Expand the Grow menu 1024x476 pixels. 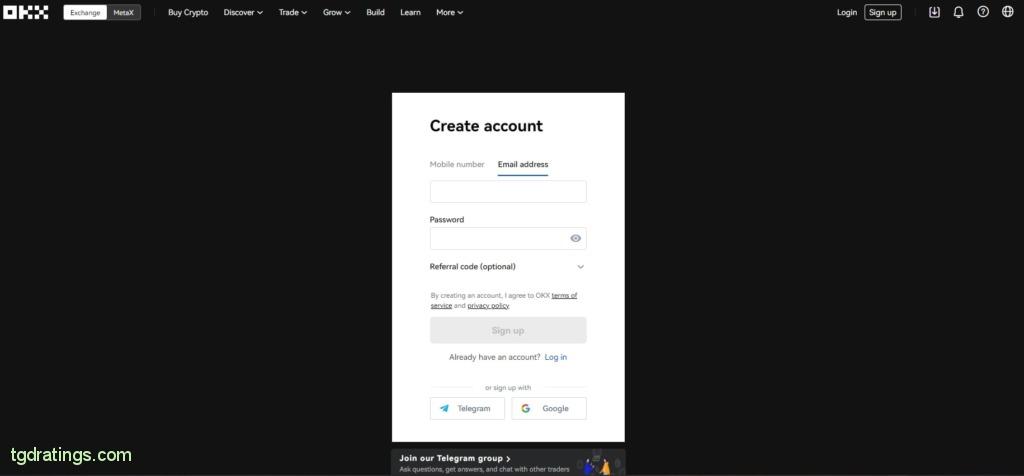336,12
